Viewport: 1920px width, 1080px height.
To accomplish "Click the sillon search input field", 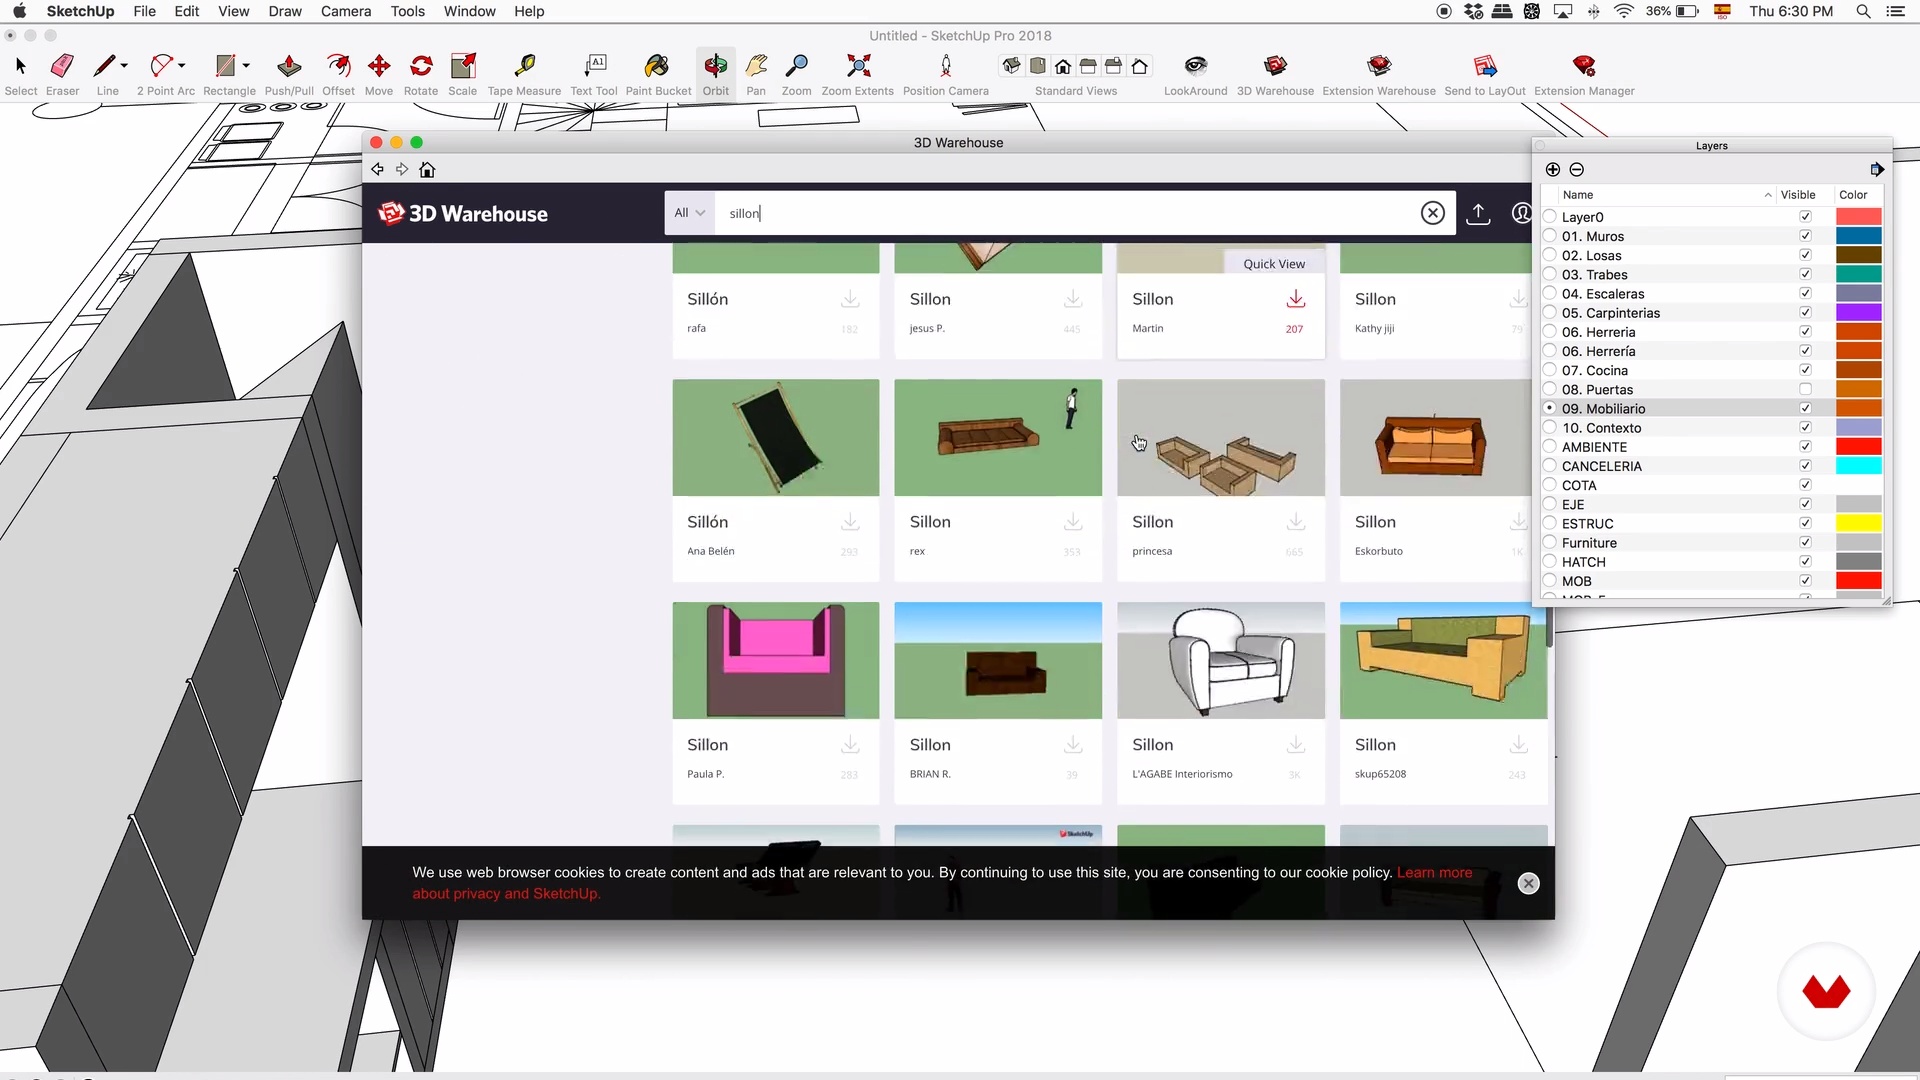I will (1066, 213).
